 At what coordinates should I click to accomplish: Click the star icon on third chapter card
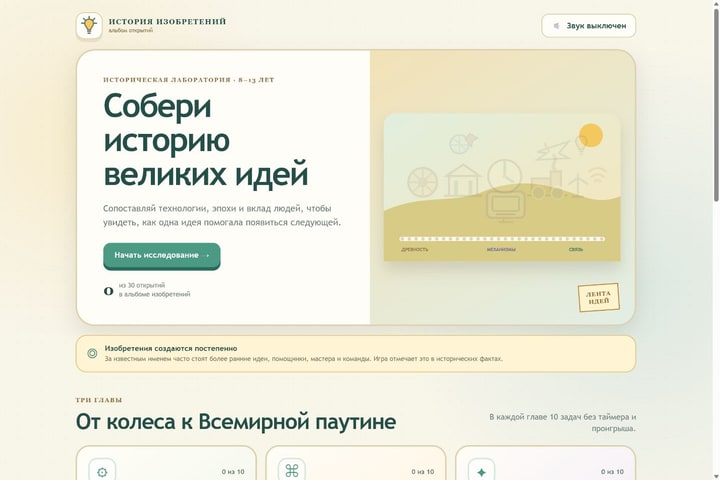pos(481,472)
